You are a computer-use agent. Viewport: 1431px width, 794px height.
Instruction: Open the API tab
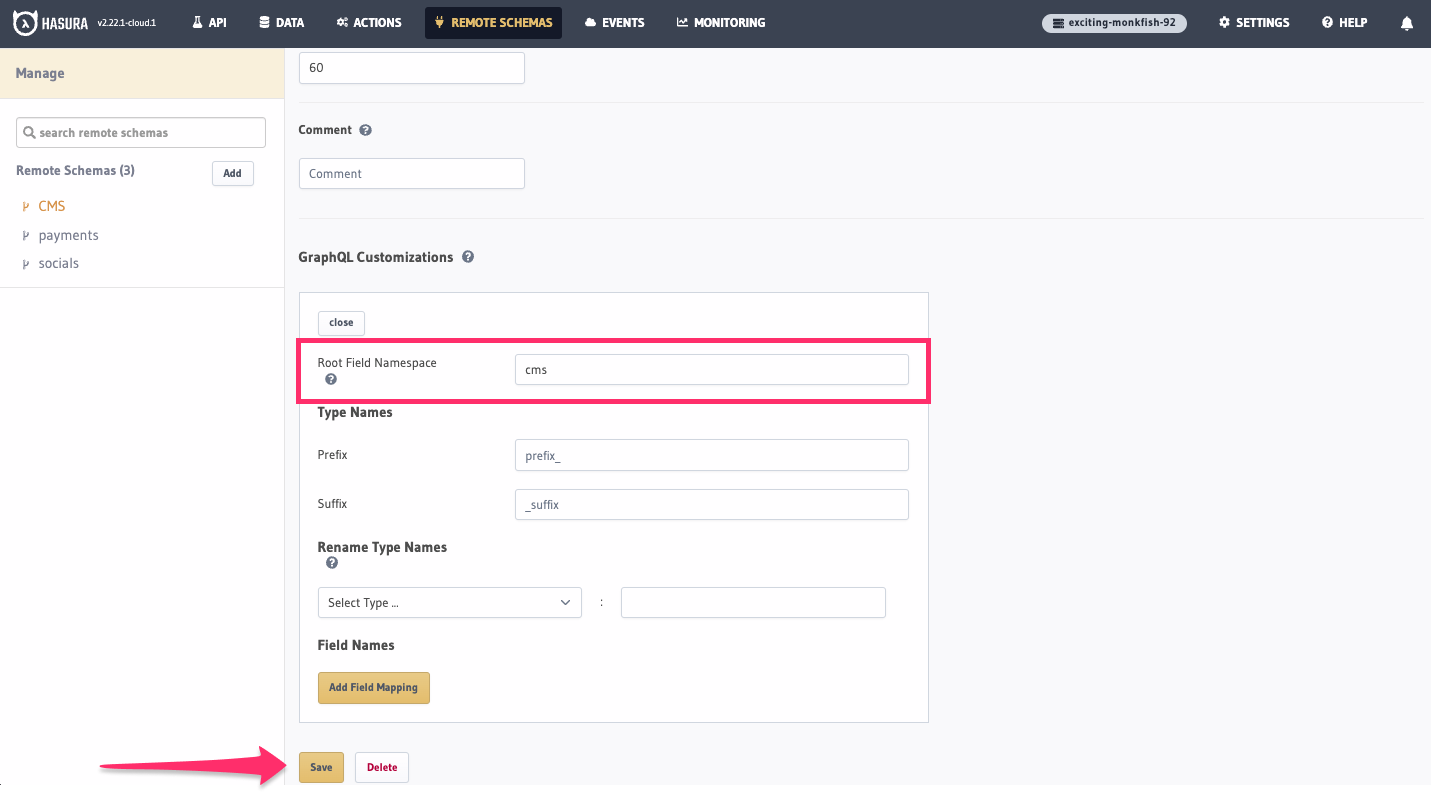(x=209, y=23)
